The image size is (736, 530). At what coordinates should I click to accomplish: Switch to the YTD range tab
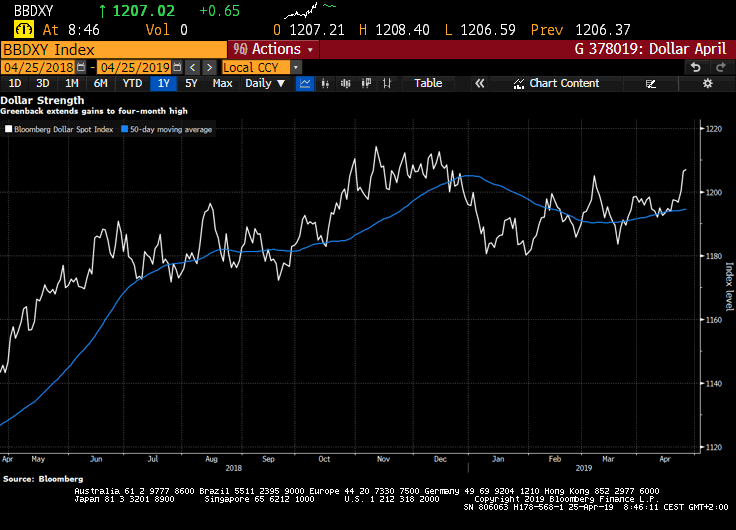coord(132,84)
